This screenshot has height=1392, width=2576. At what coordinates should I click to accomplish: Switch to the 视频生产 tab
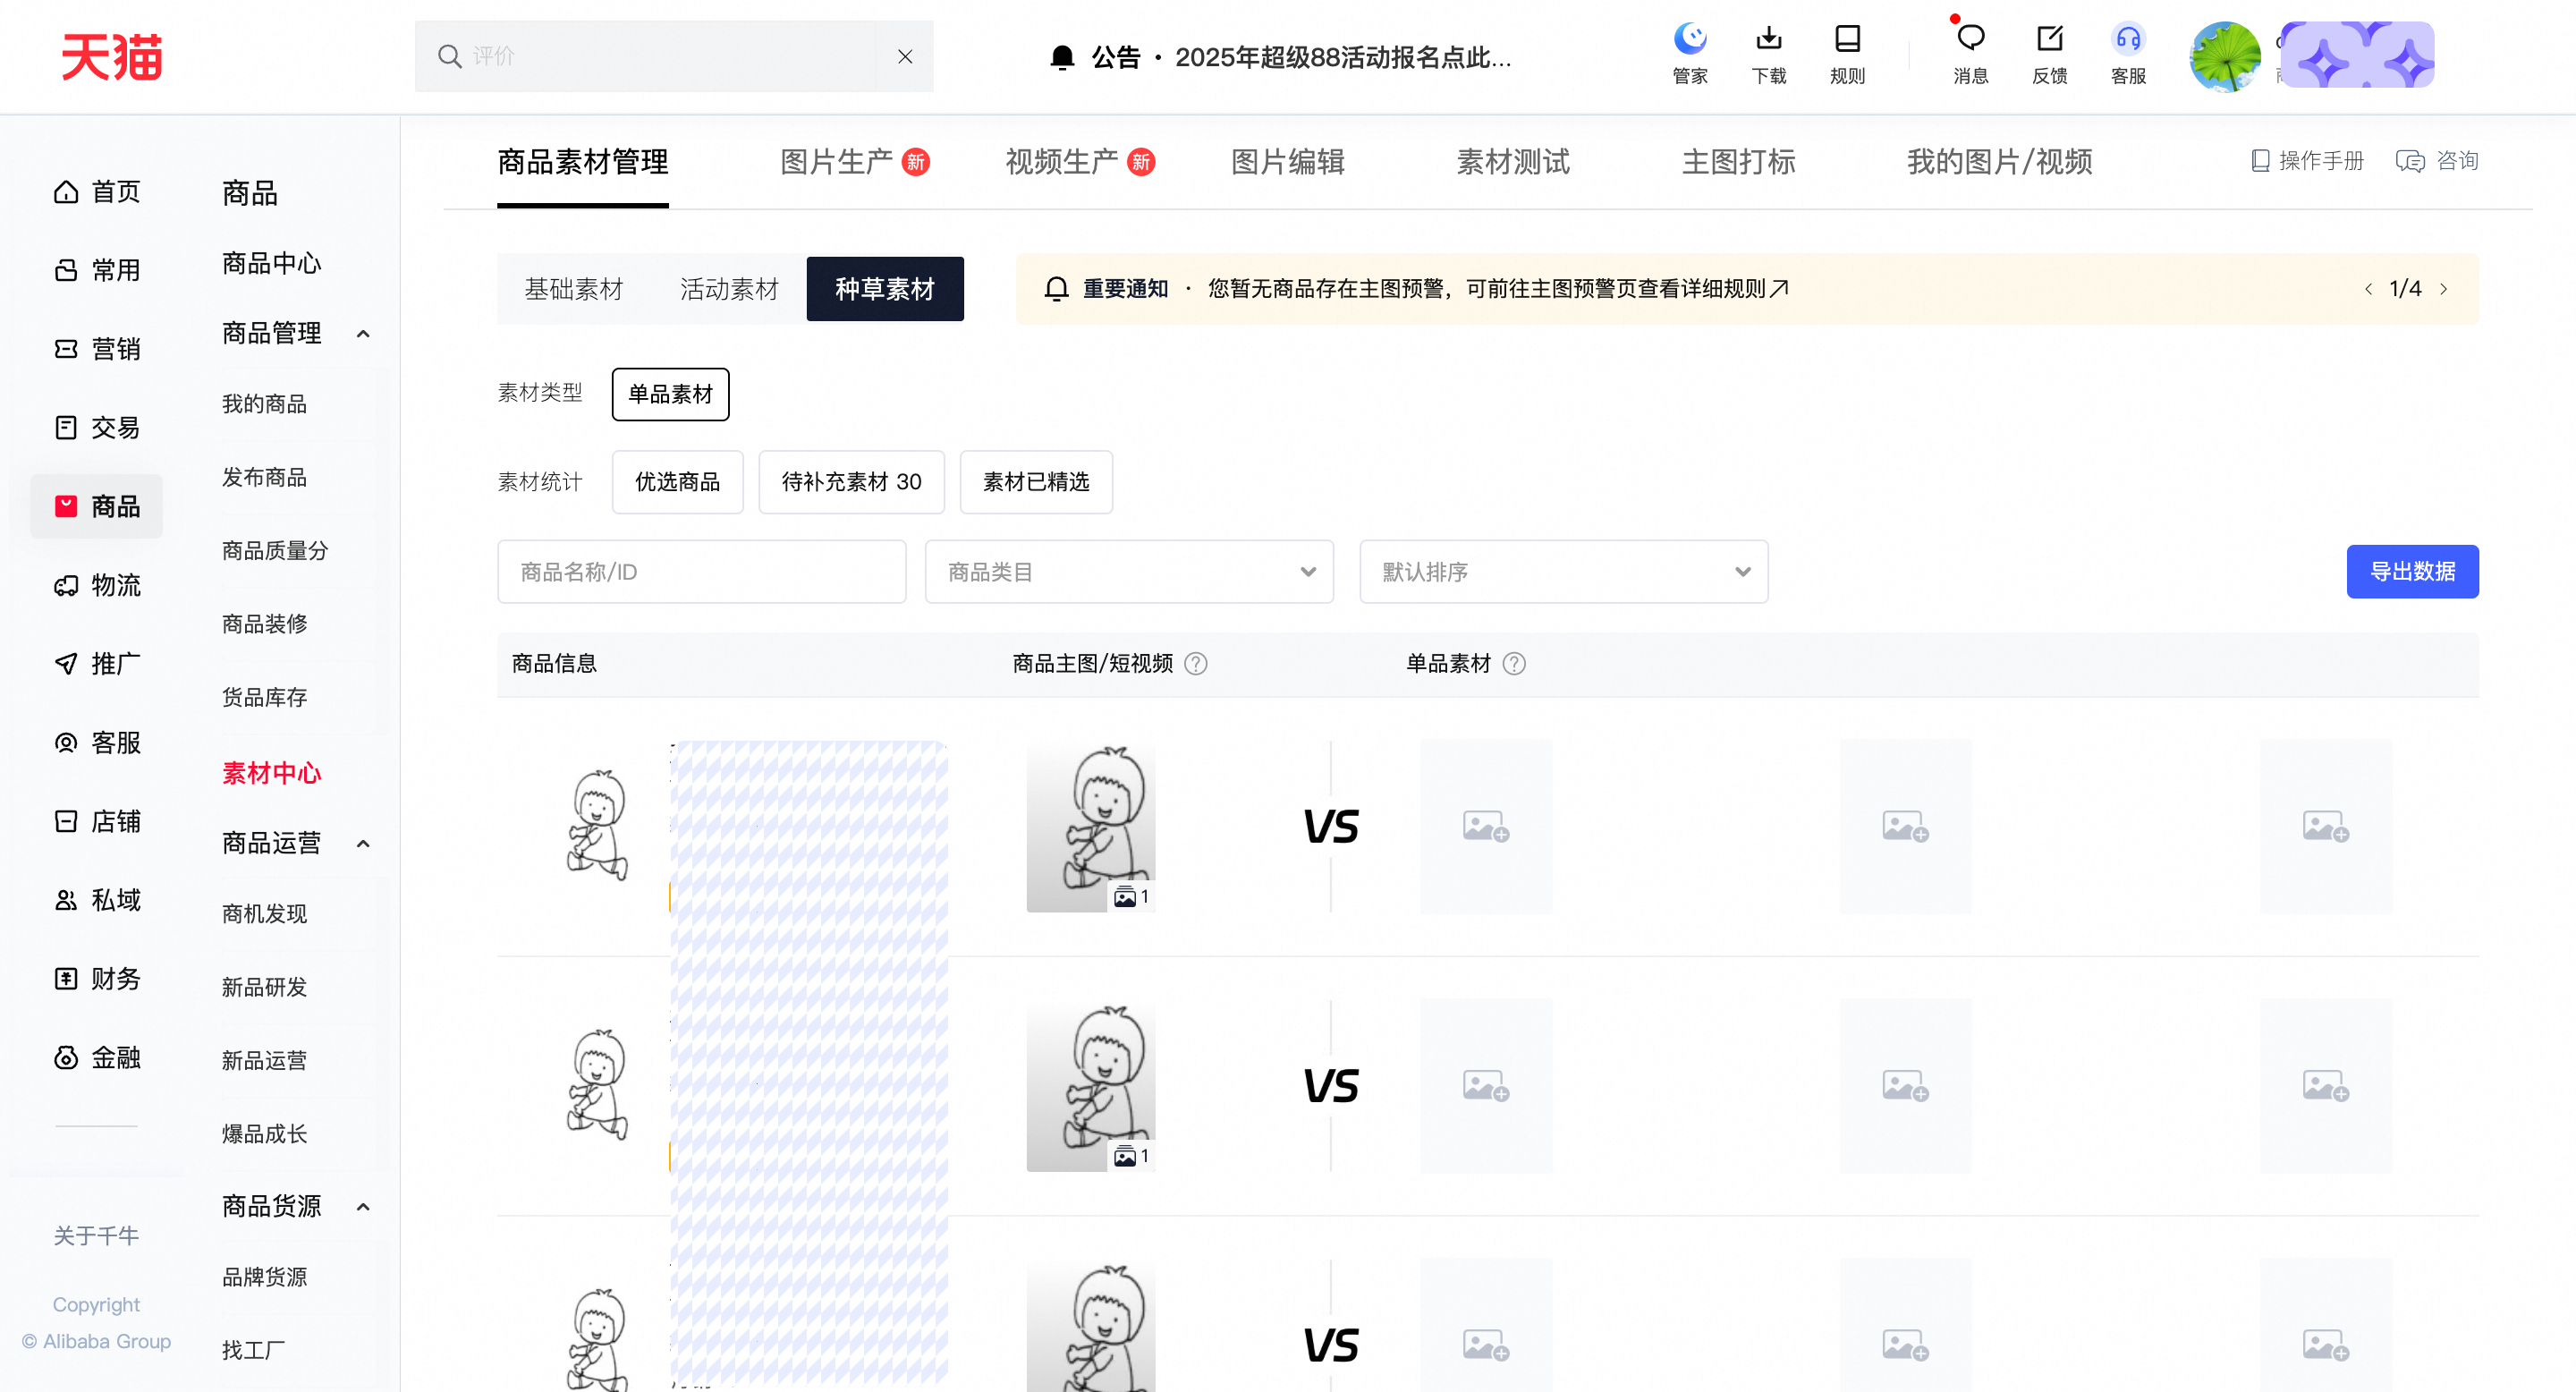1080,162
